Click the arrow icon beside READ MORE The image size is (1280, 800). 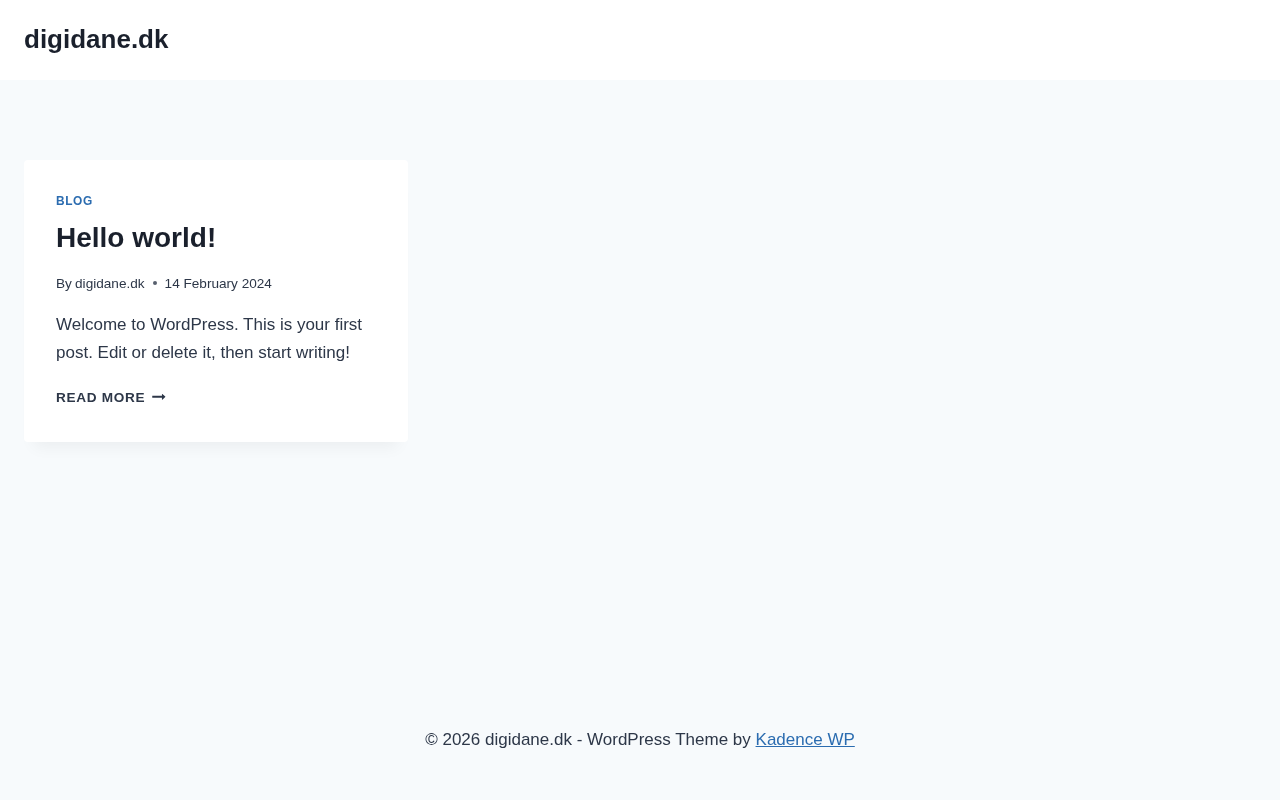click(x=159, y=398)
